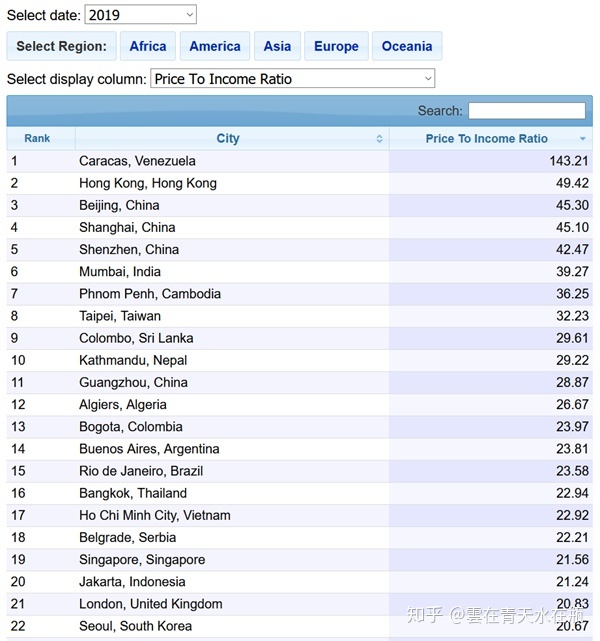Click the 36.25 ratio value

(572, 294)
